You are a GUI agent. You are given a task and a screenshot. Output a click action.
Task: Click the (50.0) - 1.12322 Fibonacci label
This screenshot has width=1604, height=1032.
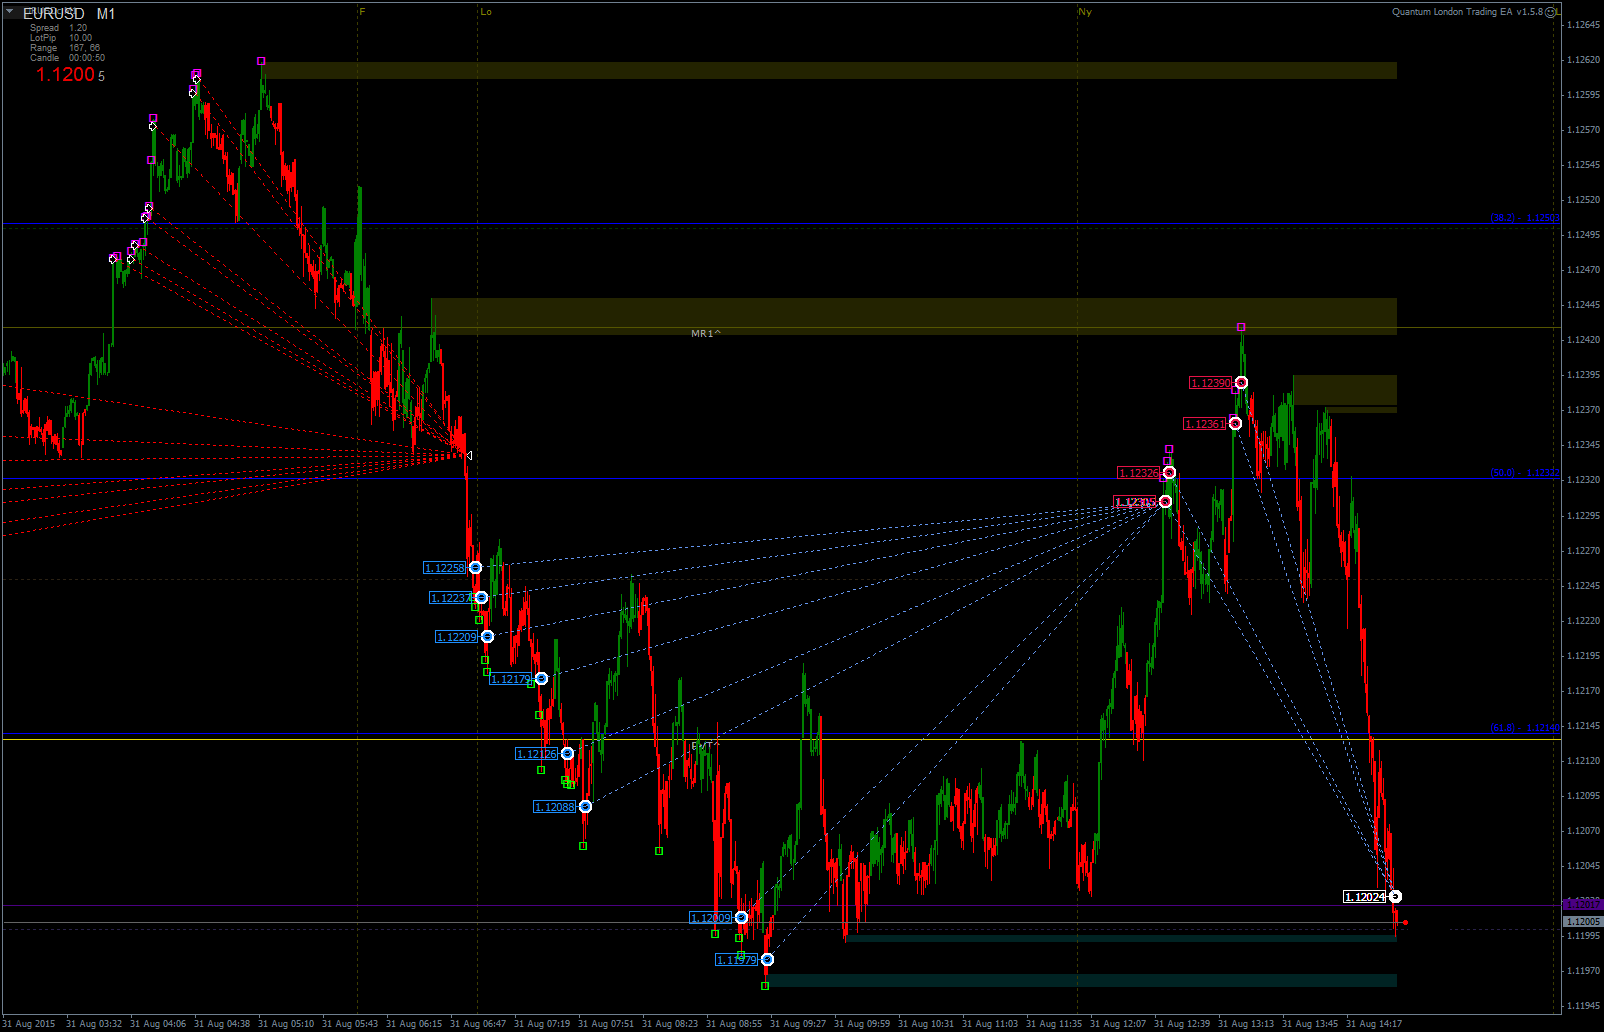(1524, 473)
